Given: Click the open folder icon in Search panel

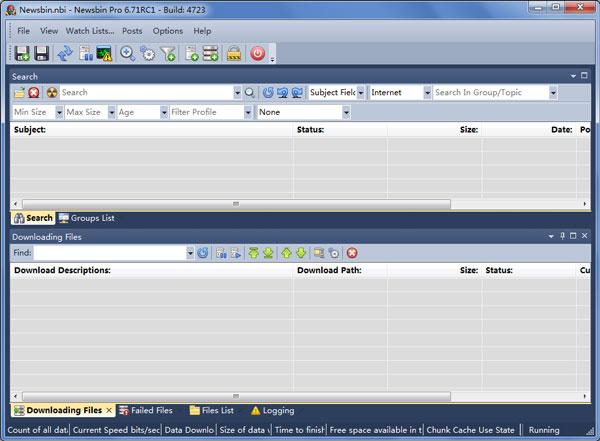Looking at the screenshot, I should tap(19, 93).
